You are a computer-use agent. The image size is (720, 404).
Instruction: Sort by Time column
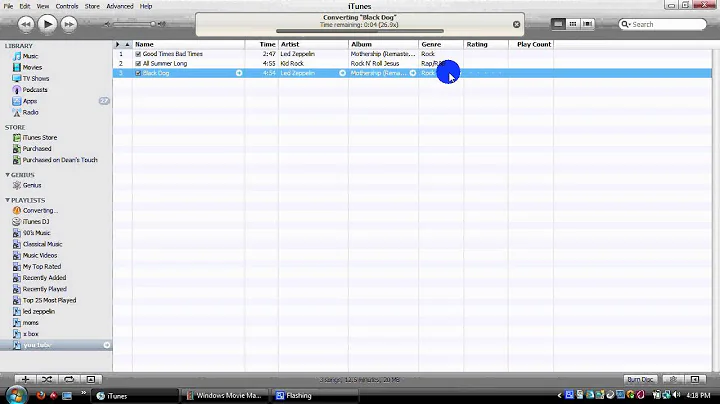[x=261, y=45]
